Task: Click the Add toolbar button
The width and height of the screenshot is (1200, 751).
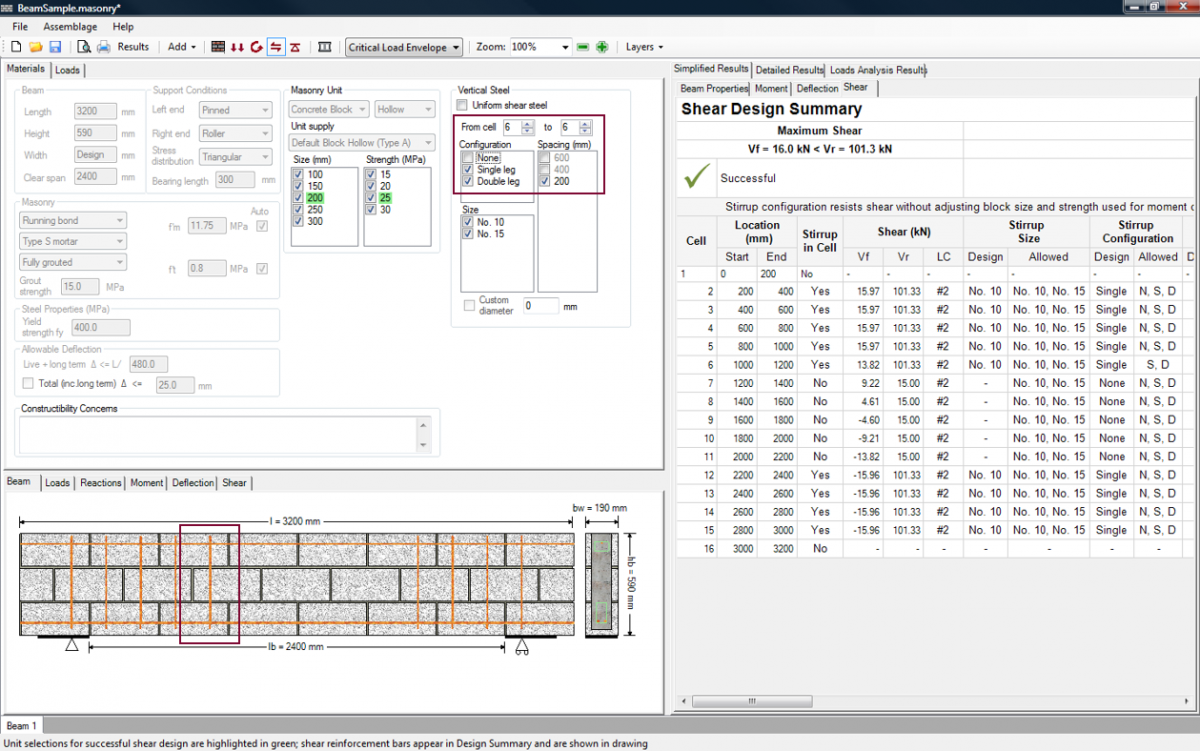Action: (x=179, y=47)
